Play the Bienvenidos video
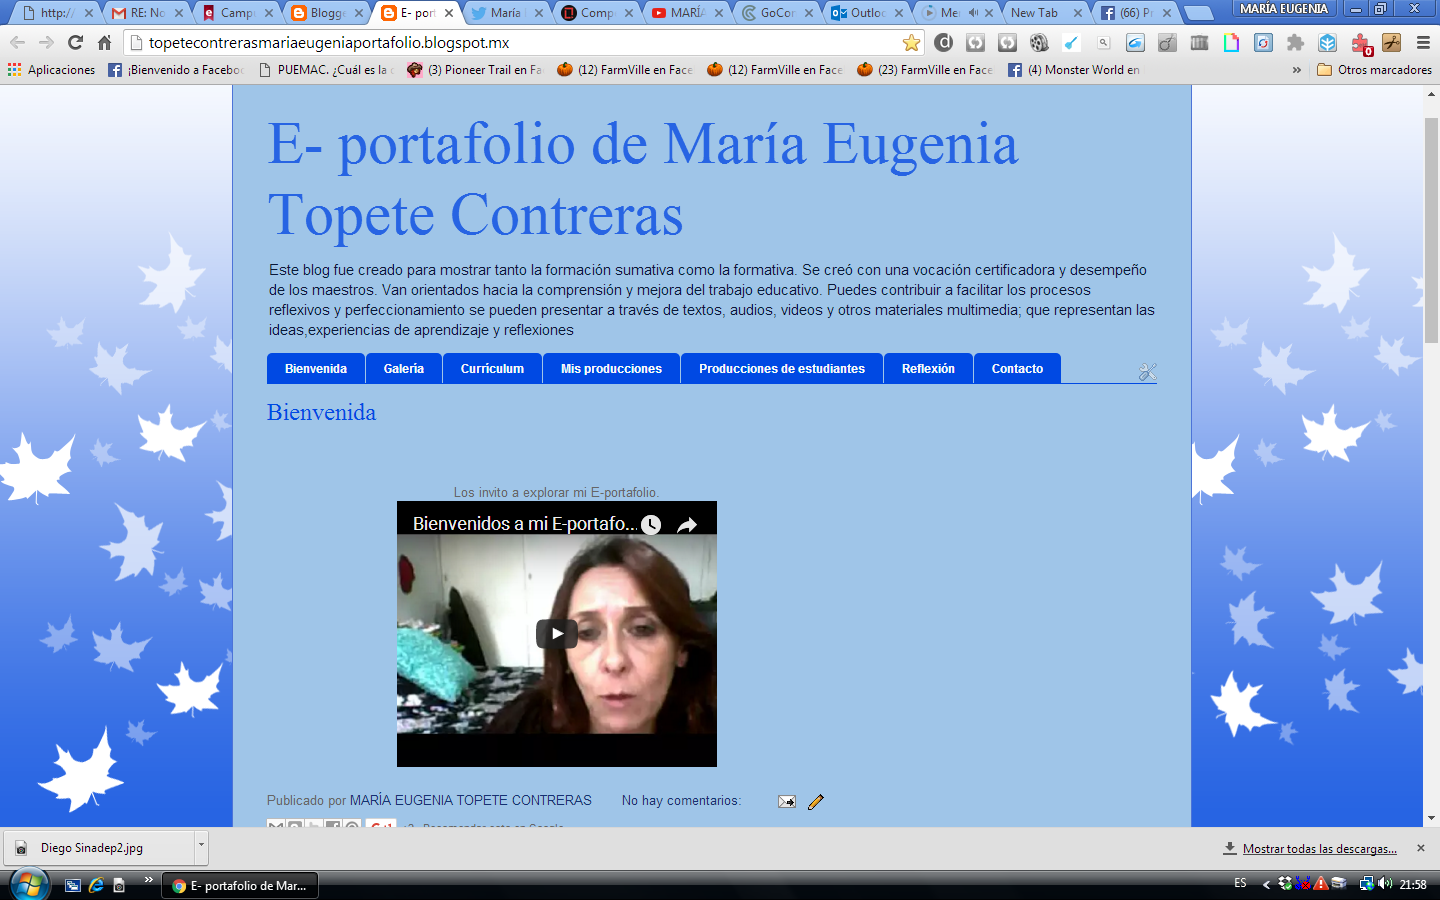 pos(557,634)
